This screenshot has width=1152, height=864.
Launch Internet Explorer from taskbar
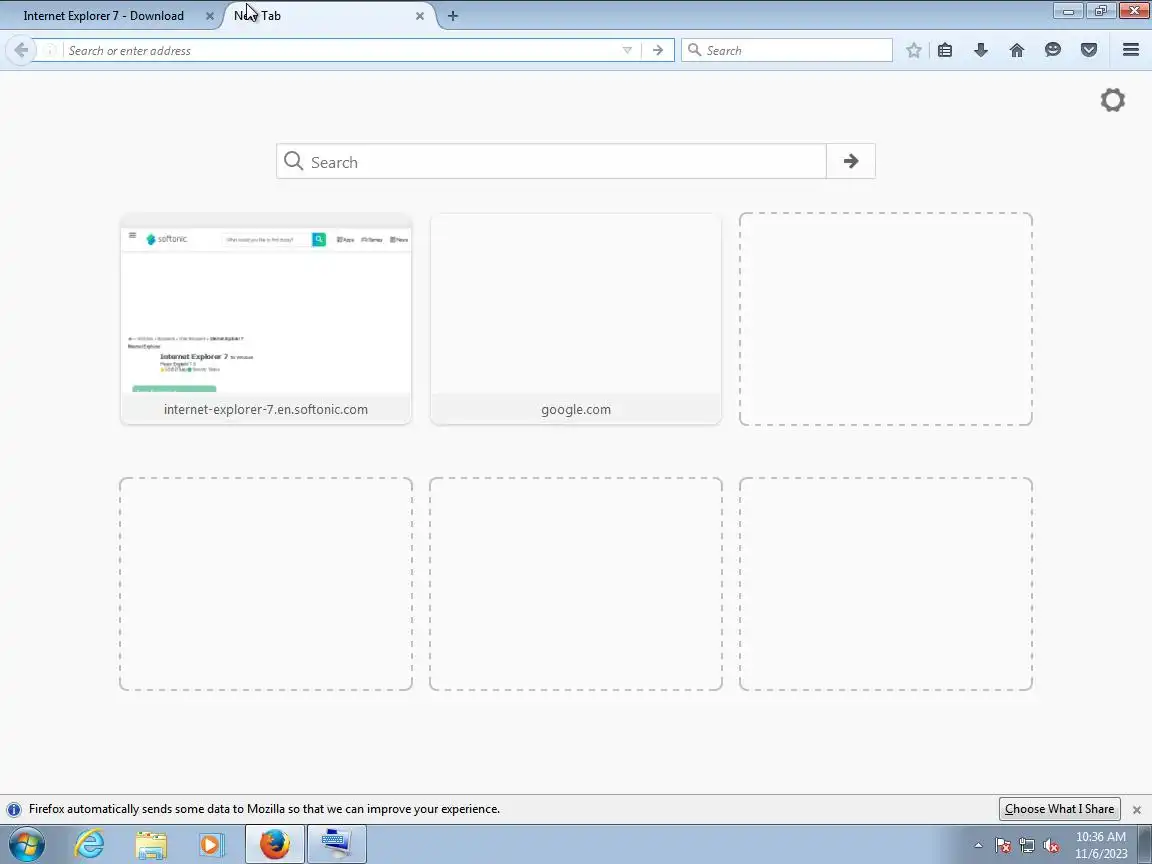89,844
